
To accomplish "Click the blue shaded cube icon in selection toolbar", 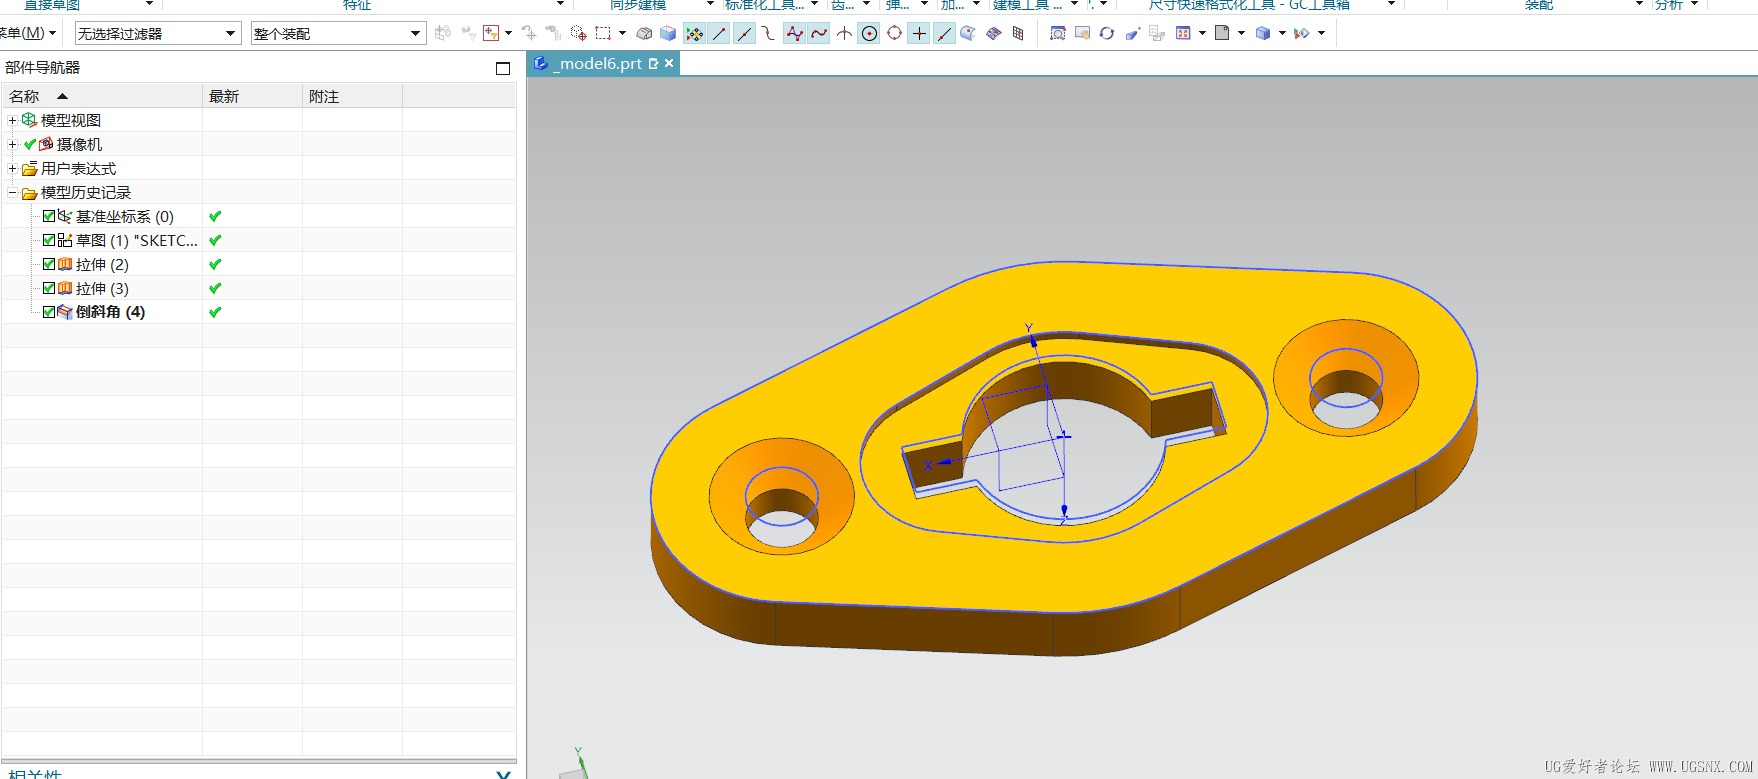I will [668, 33].
